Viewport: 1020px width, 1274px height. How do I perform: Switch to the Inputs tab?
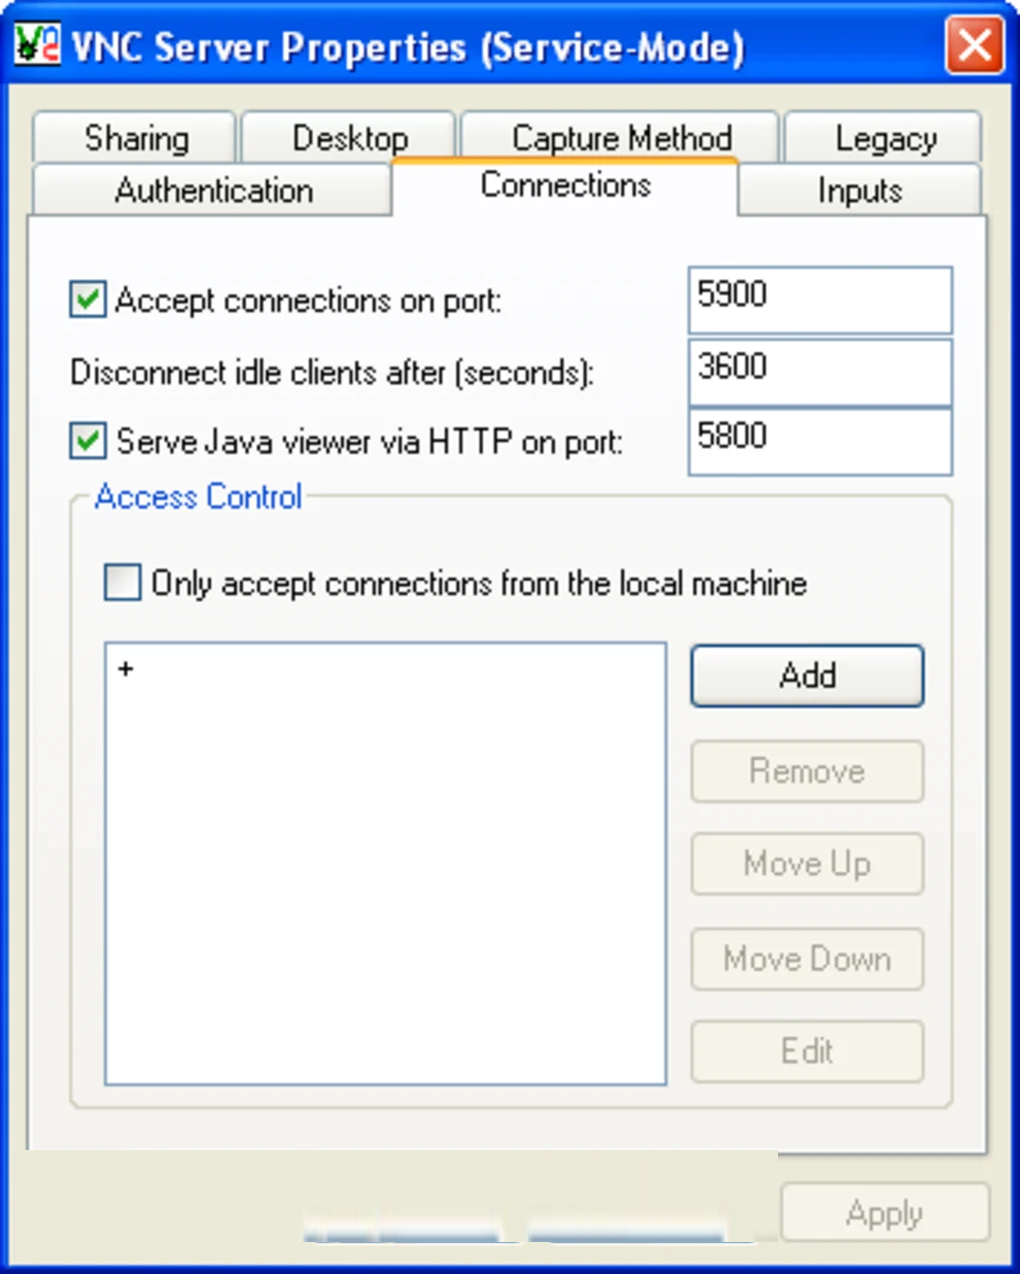860,189
